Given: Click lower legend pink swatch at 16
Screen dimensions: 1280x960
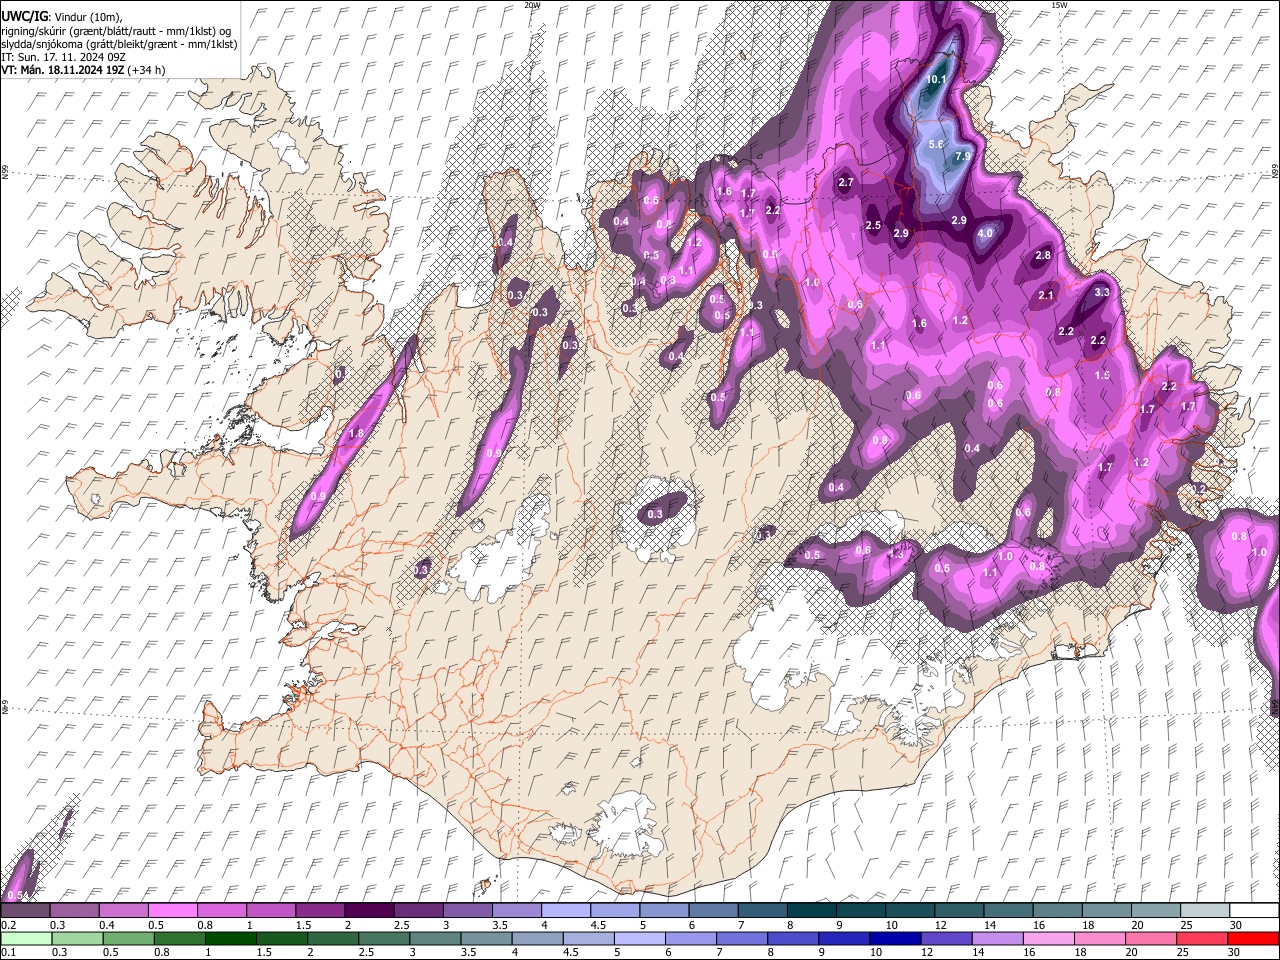Looking at the screenshot, I should coord(1047,938).
